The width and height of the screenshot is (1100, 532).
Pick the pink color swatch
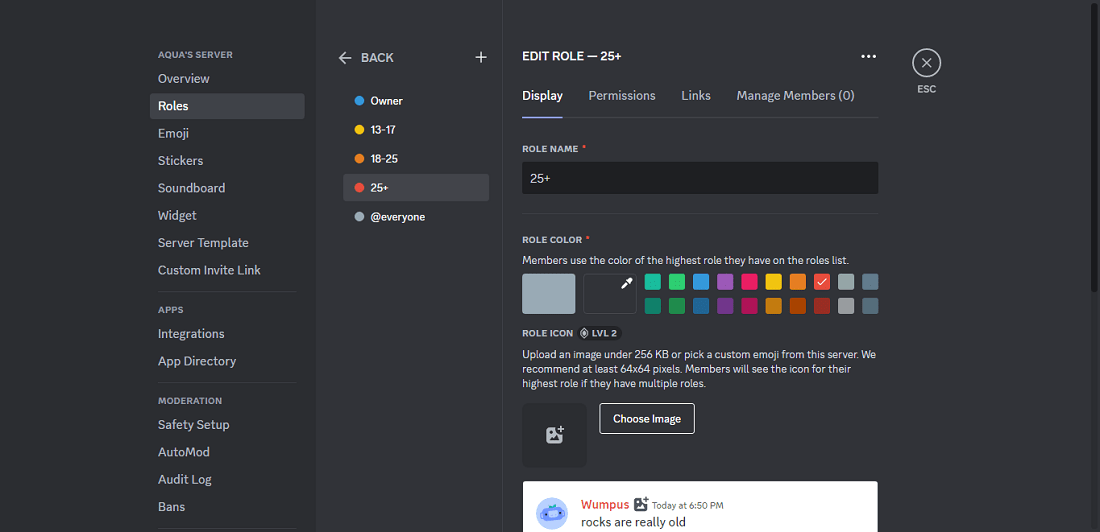[749, 281]
